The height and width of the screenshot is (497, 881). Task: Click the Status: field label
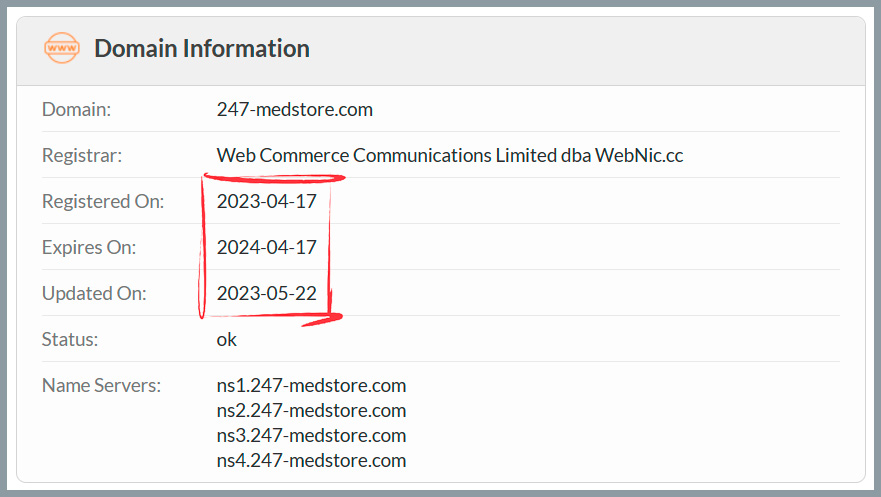point(70,340)
